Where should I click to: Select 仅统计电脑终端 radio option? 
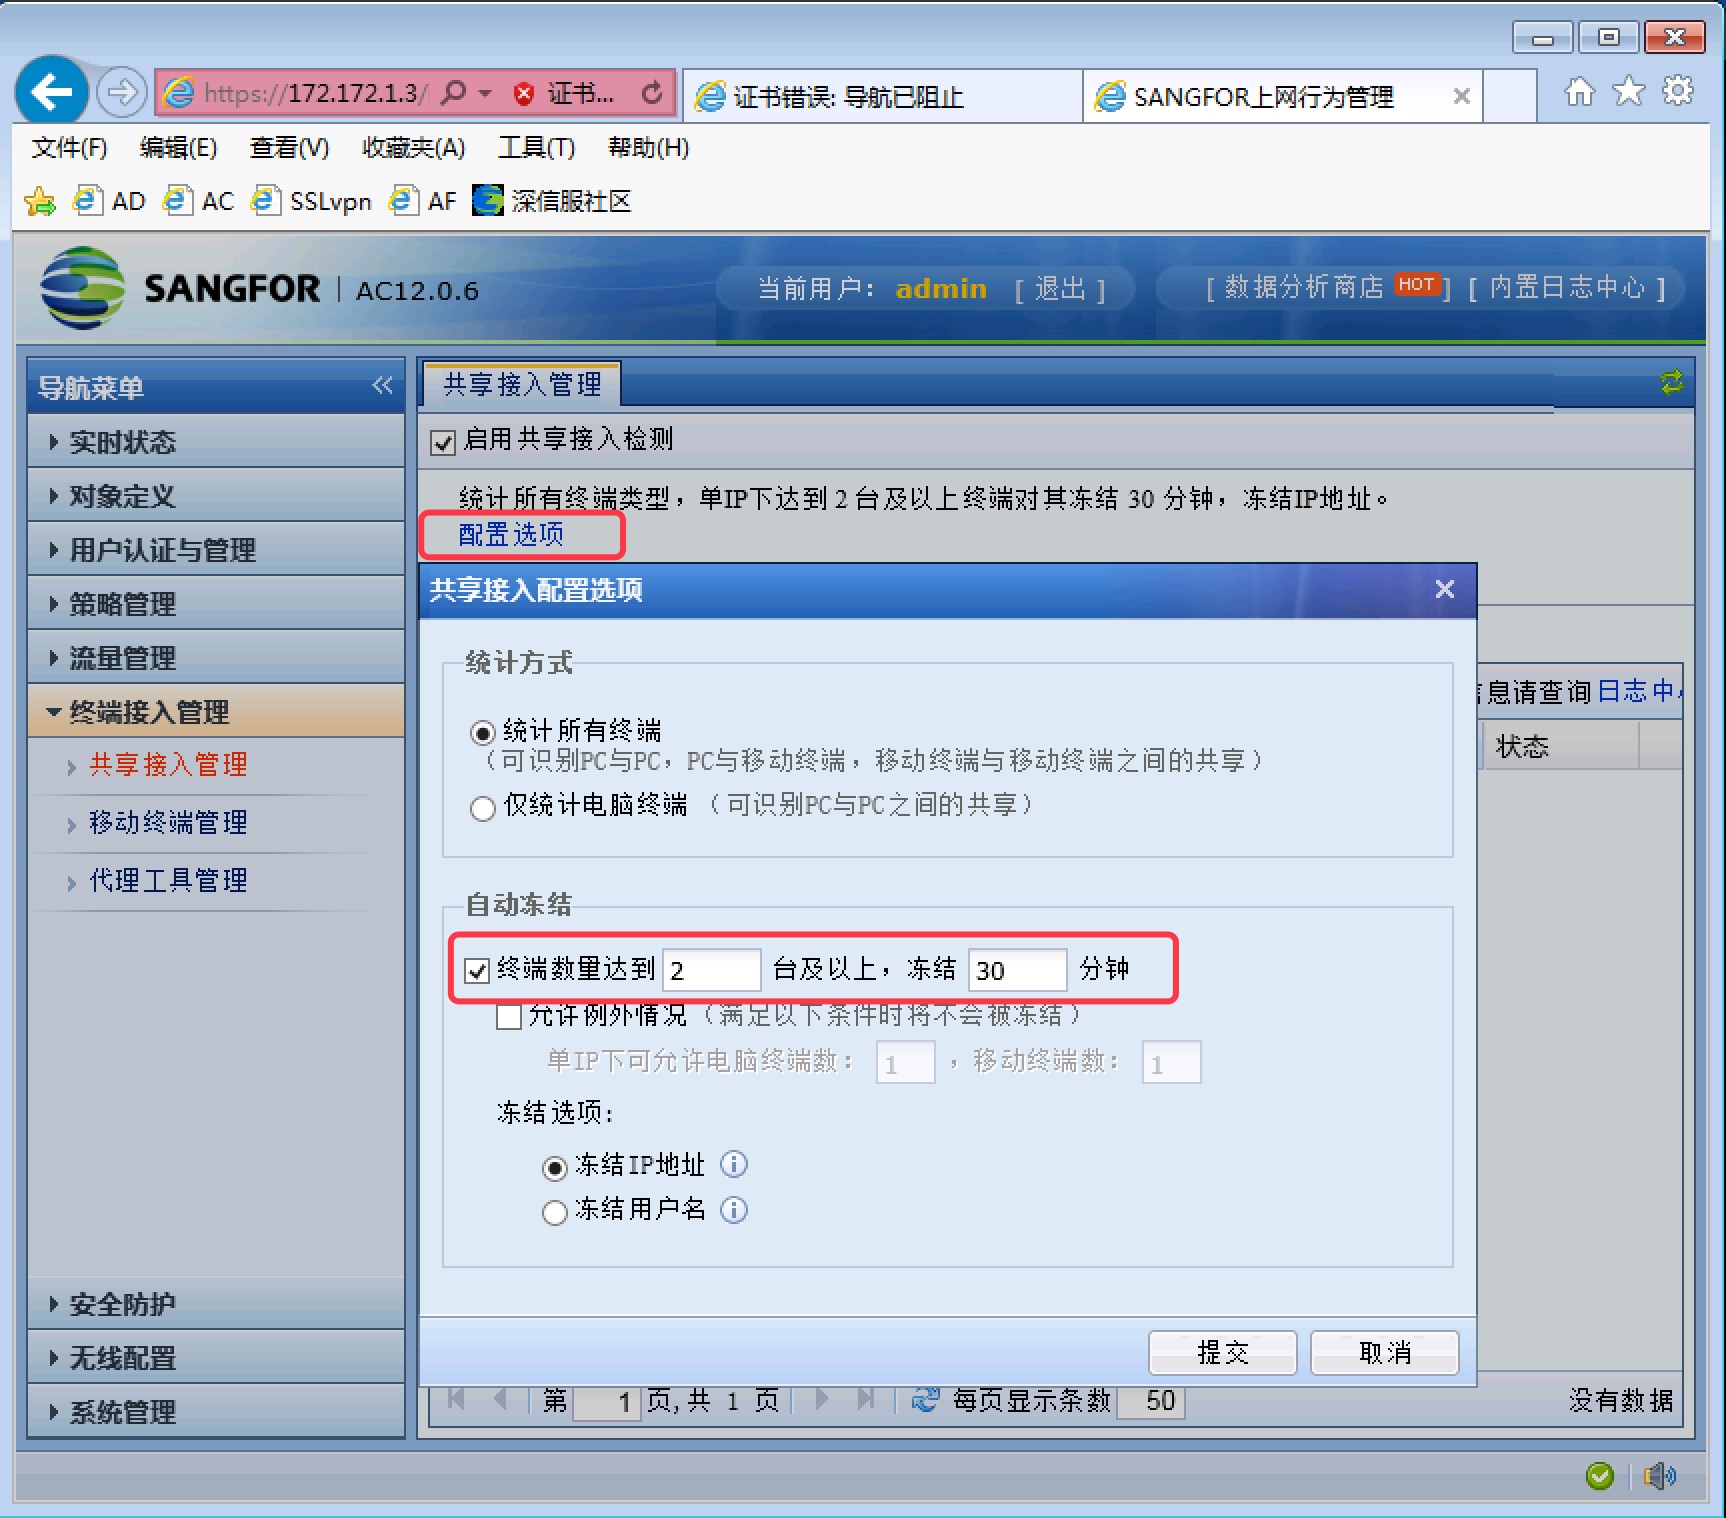click(x=482, y=808)
